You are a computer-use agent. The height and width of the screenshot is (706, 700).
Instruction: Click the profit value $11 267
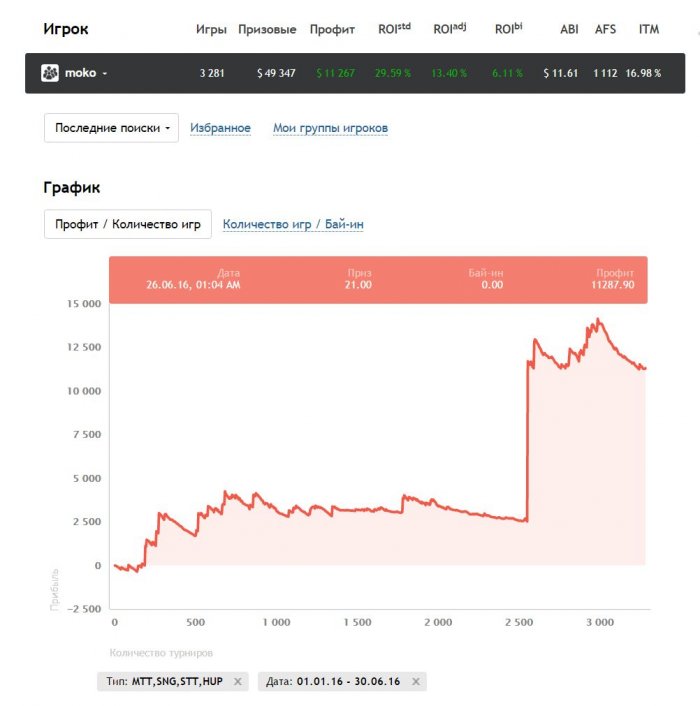[x=335, y=73]
